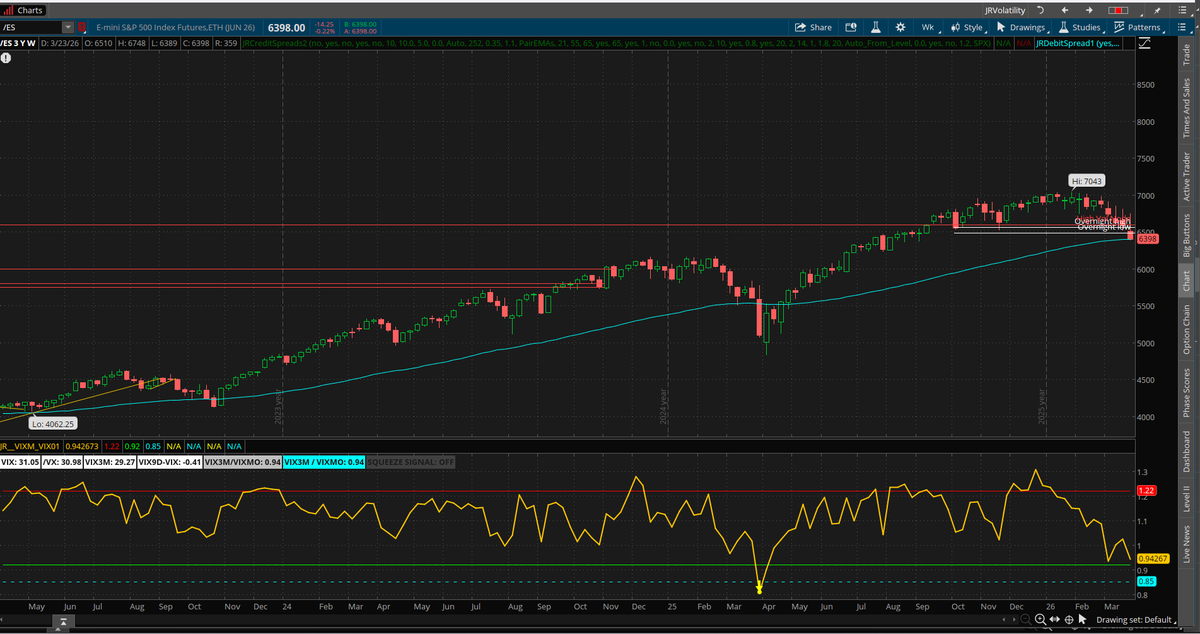Open the Level II side tab
This screenshot has width=1200, height=634.
coord(1187,500)
